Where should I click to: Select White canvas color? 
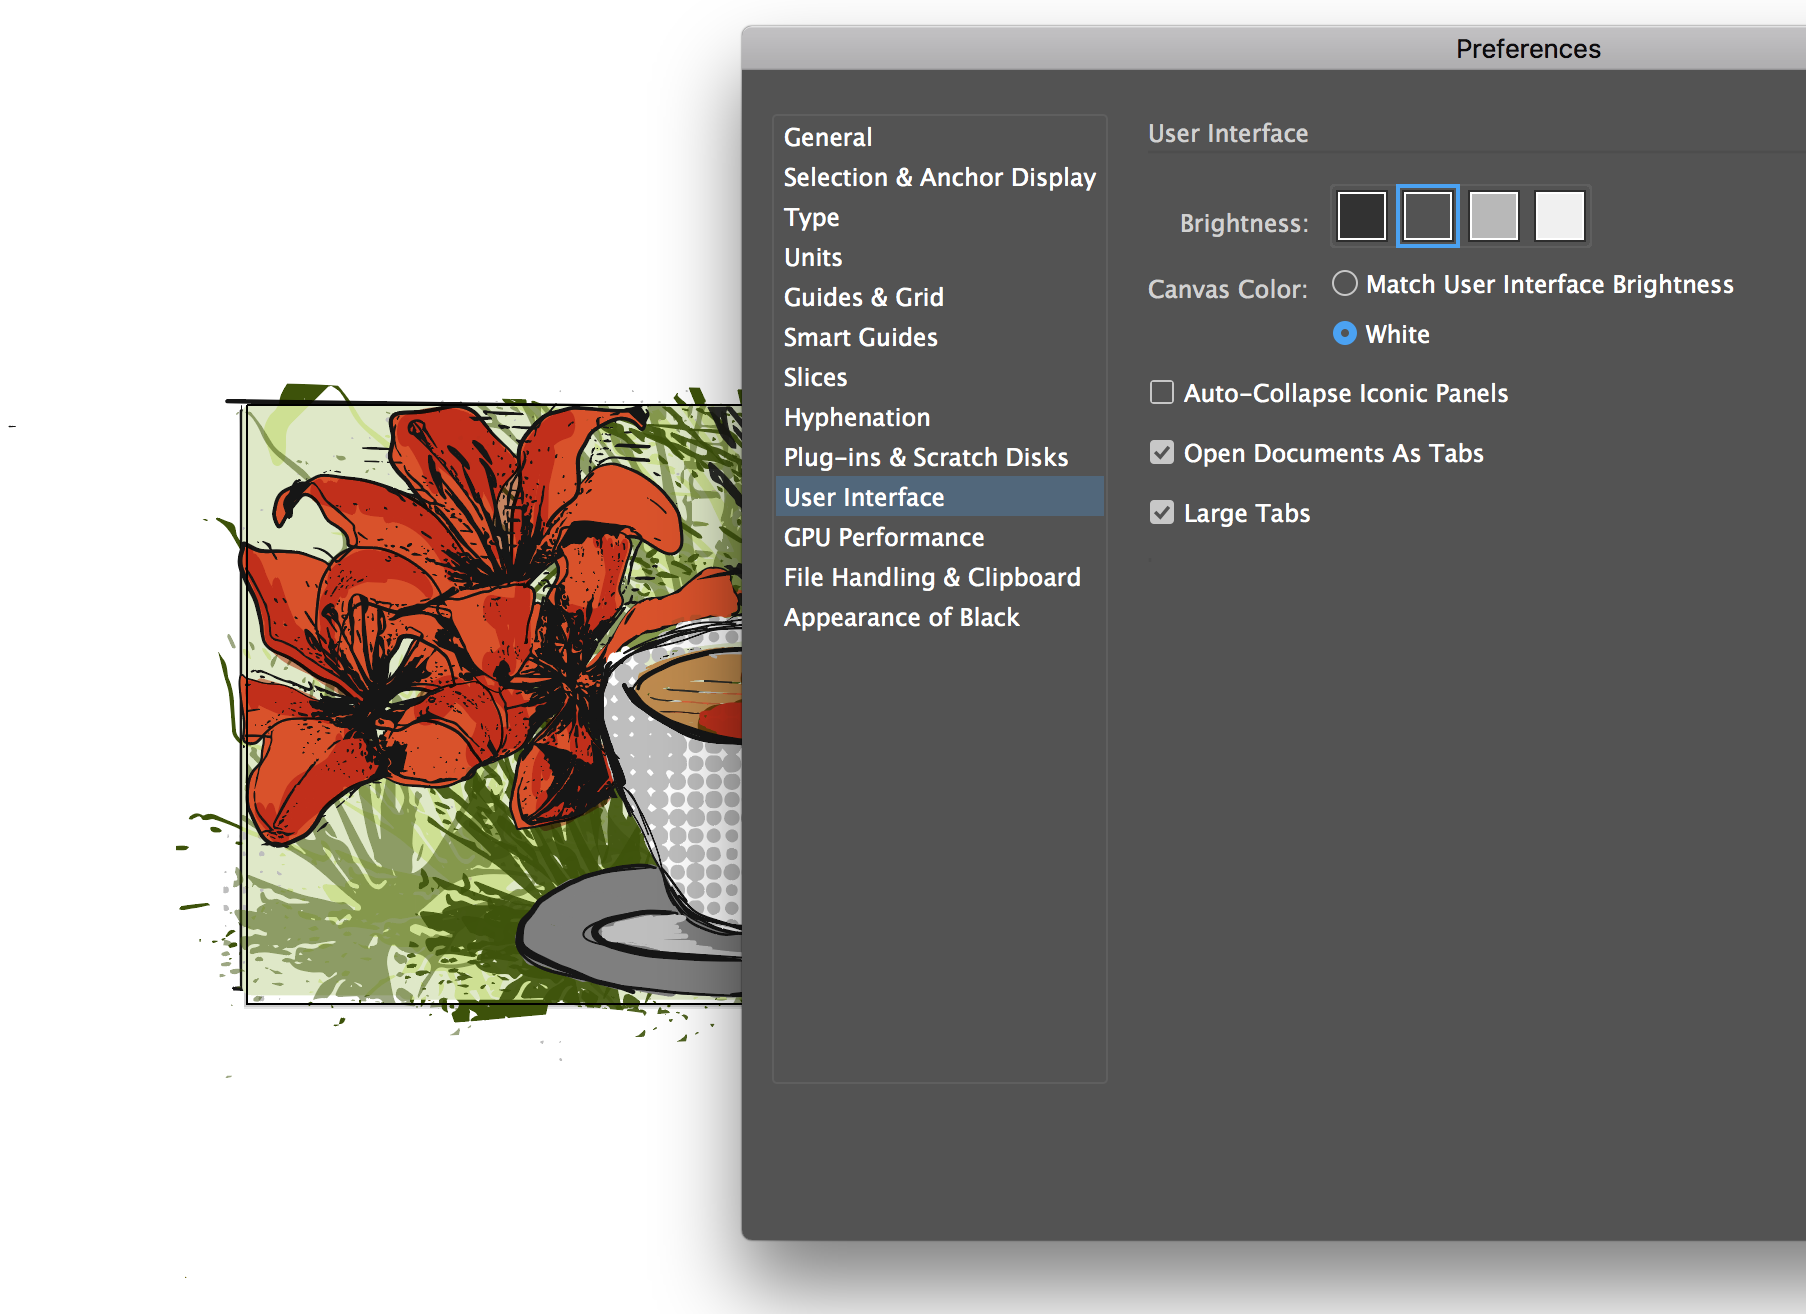[x=1344, y=334]
